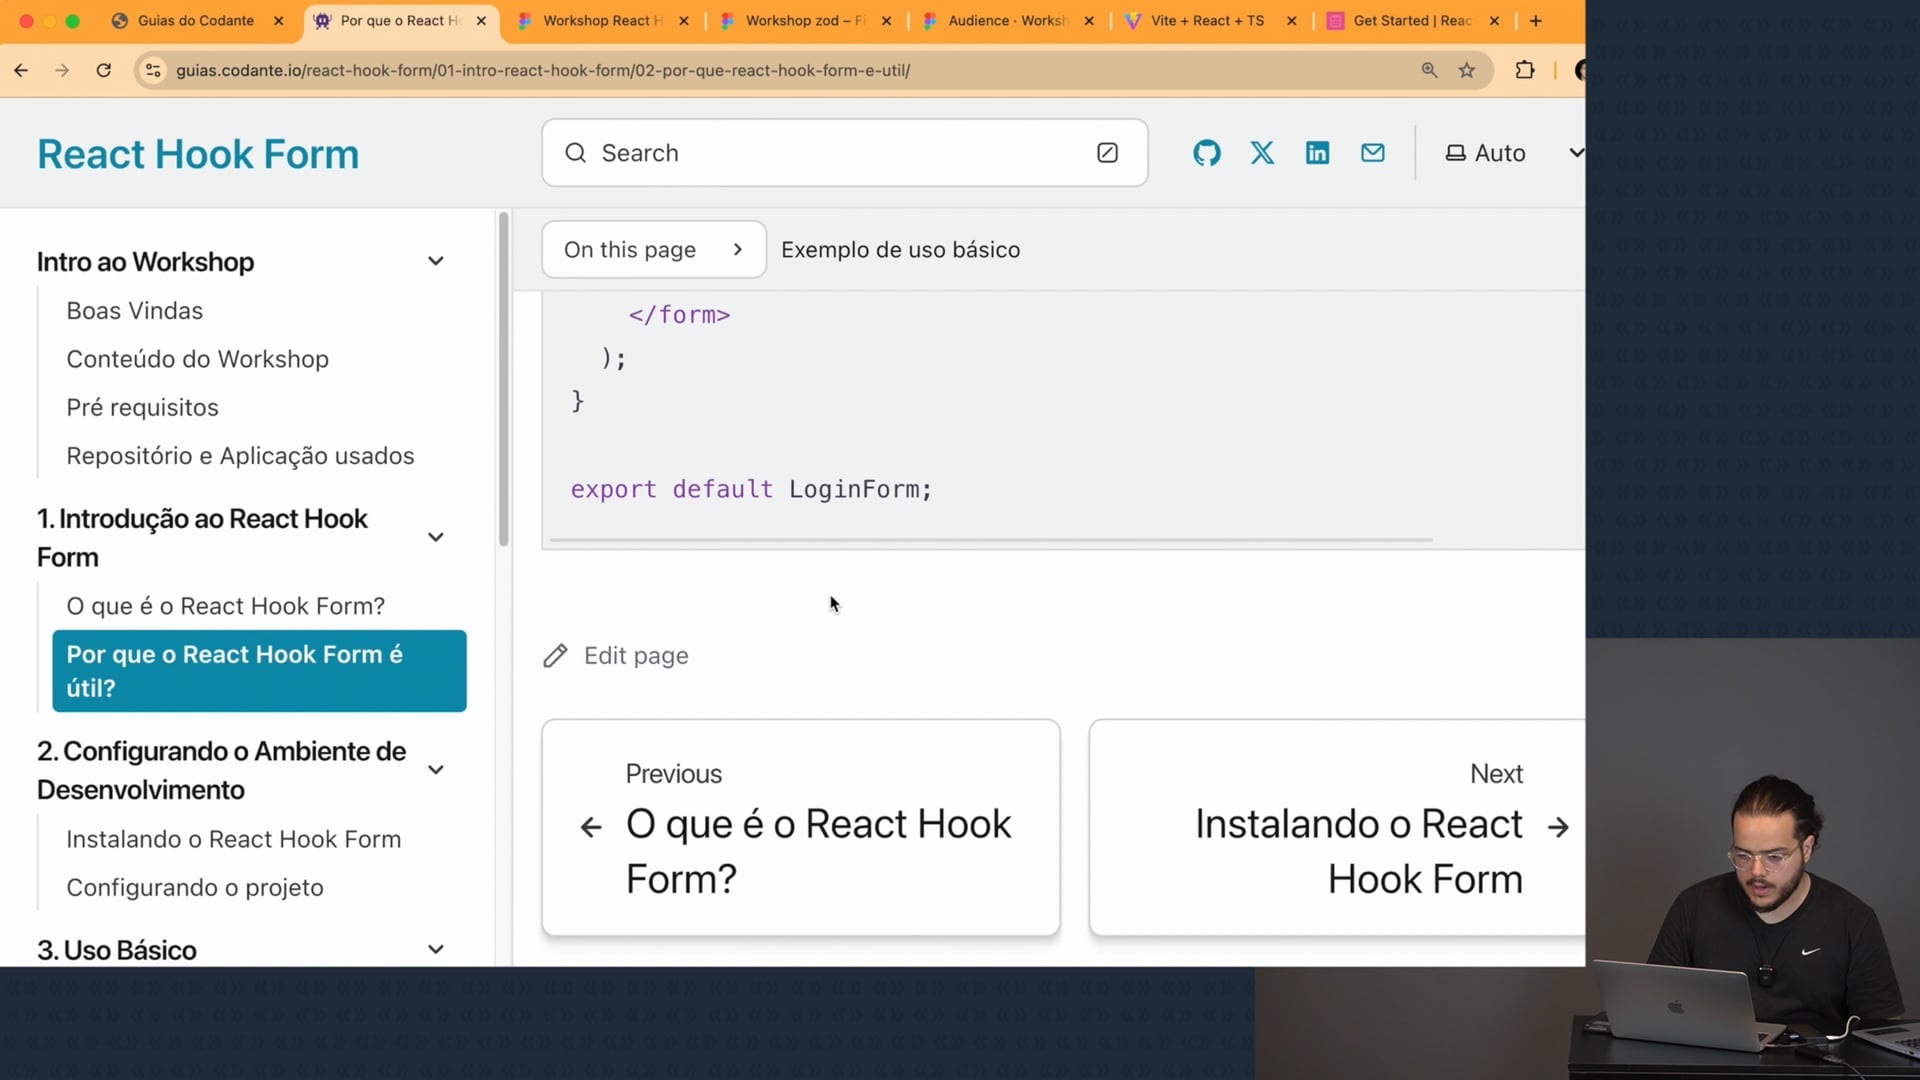Focus the Search input field

click(845, 153)
